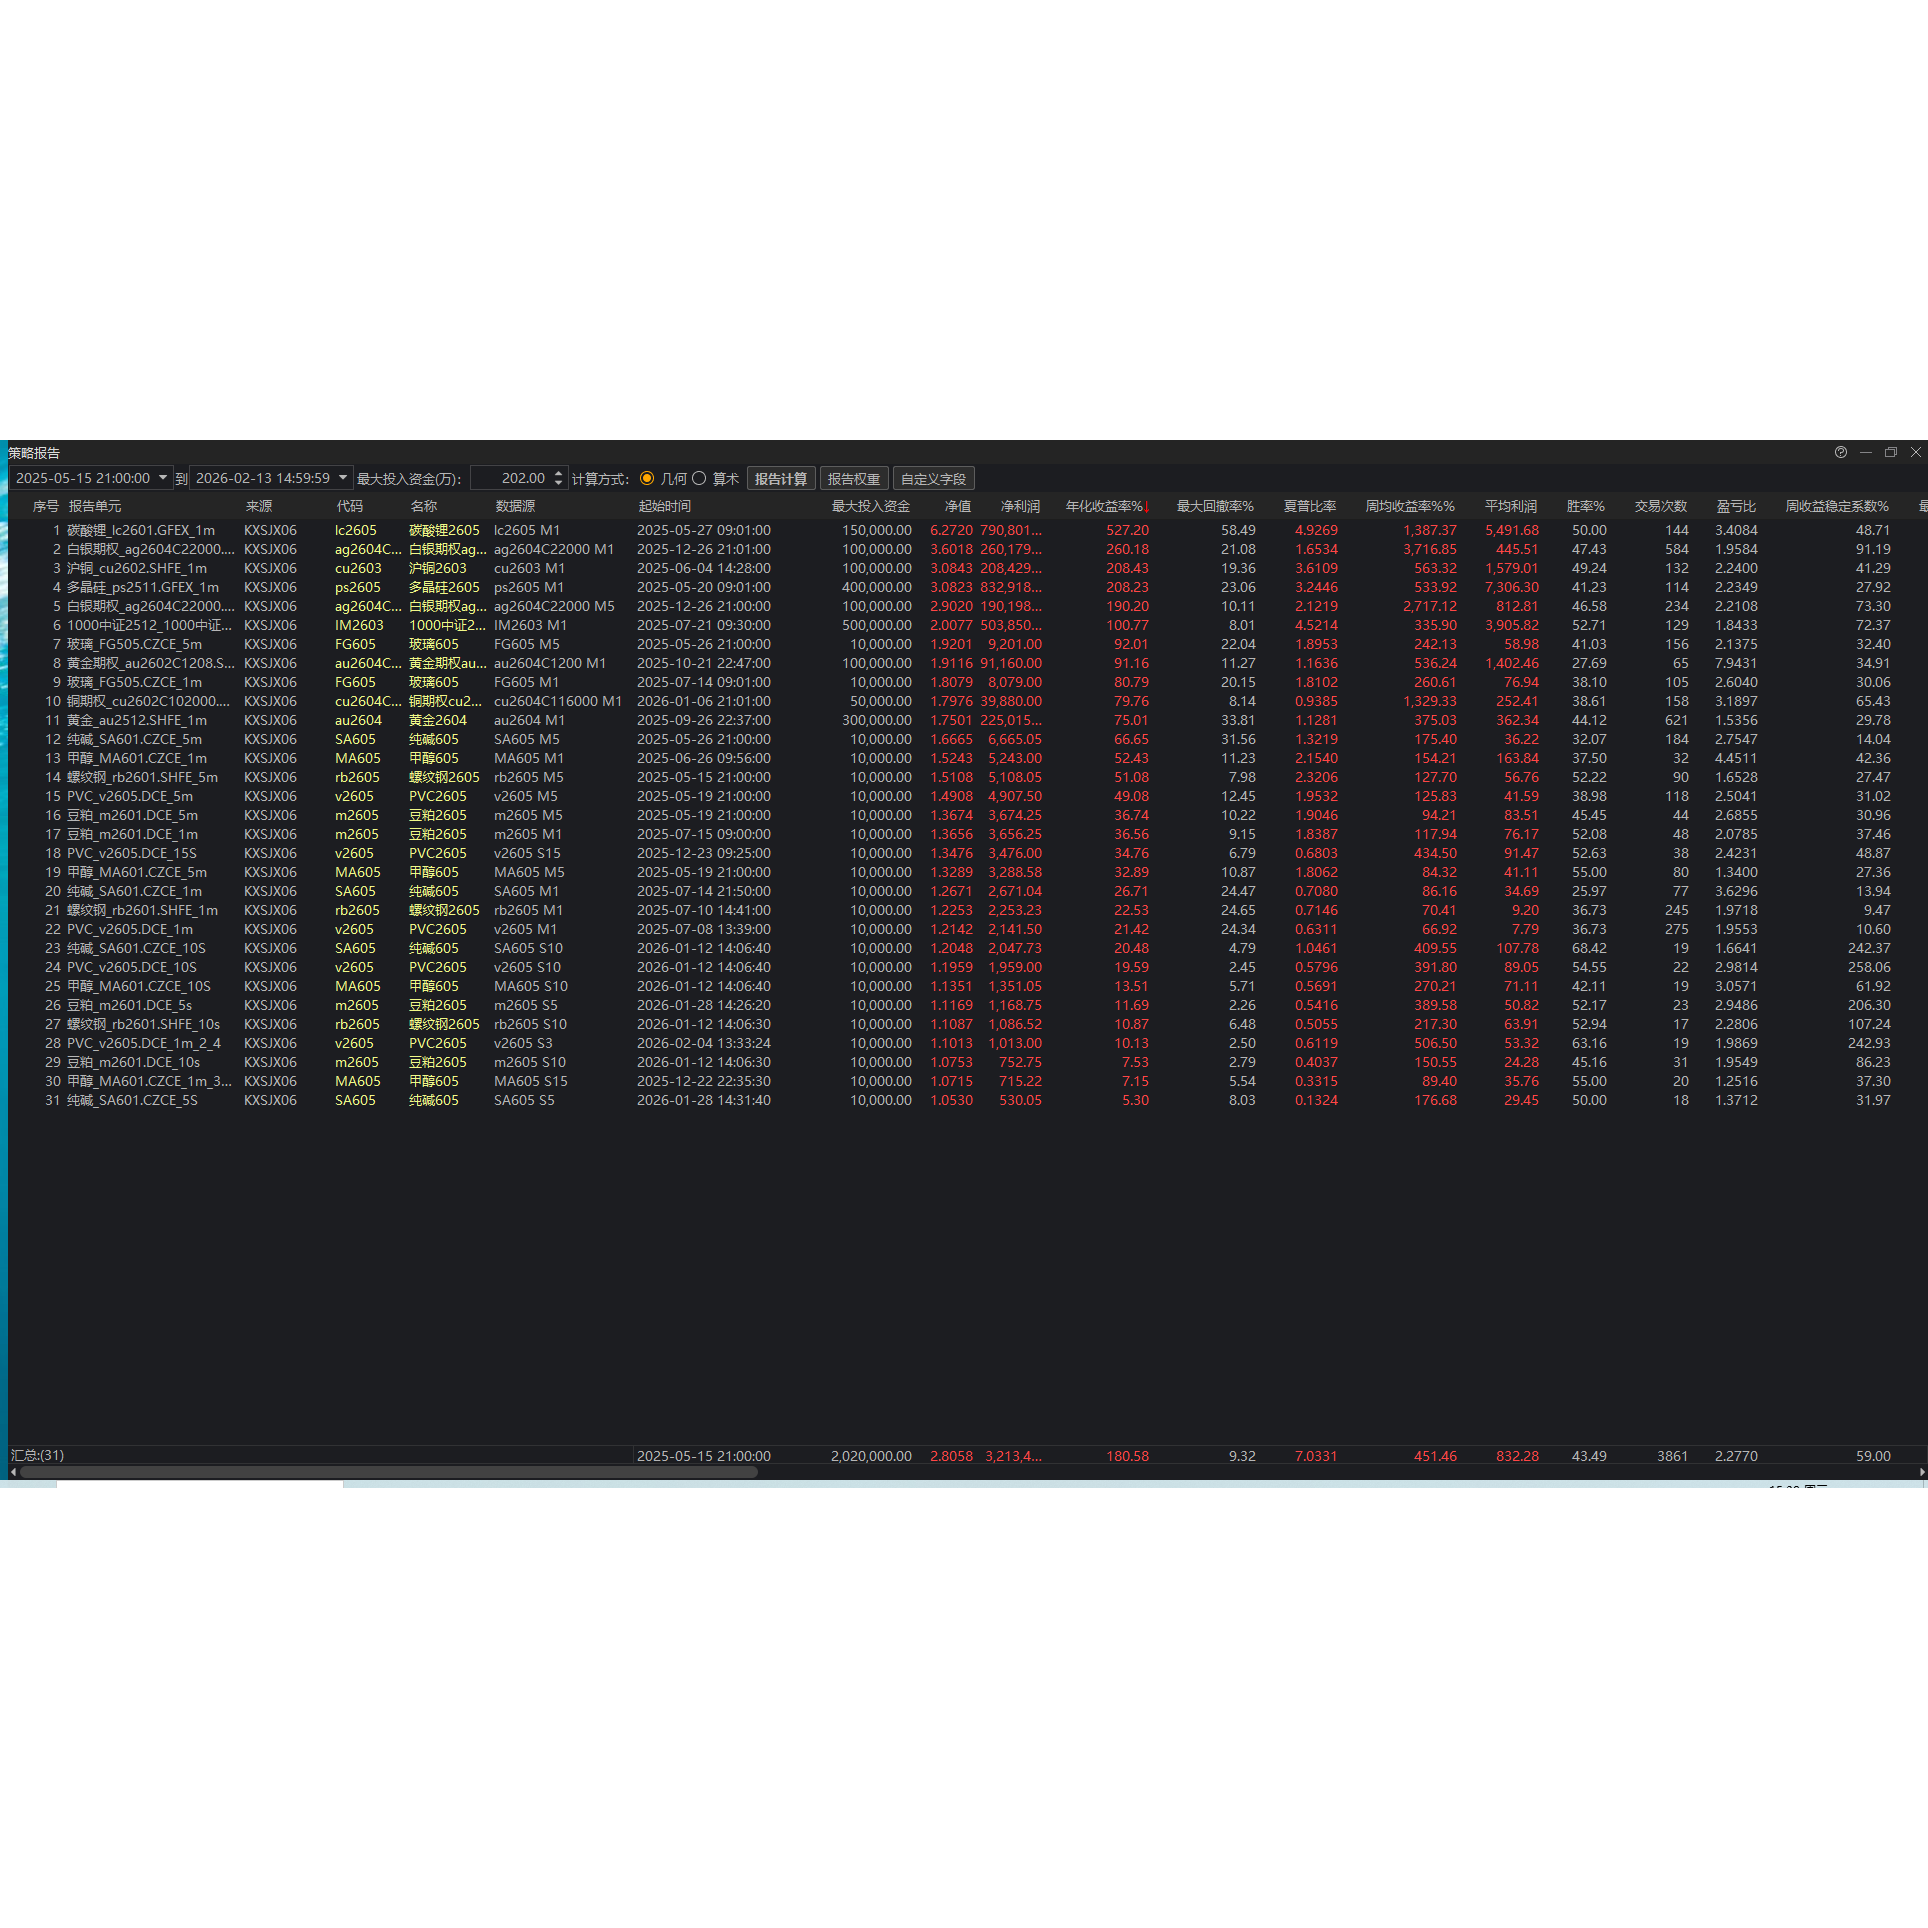Select the 算术 calculation radio button

[700, 479]
